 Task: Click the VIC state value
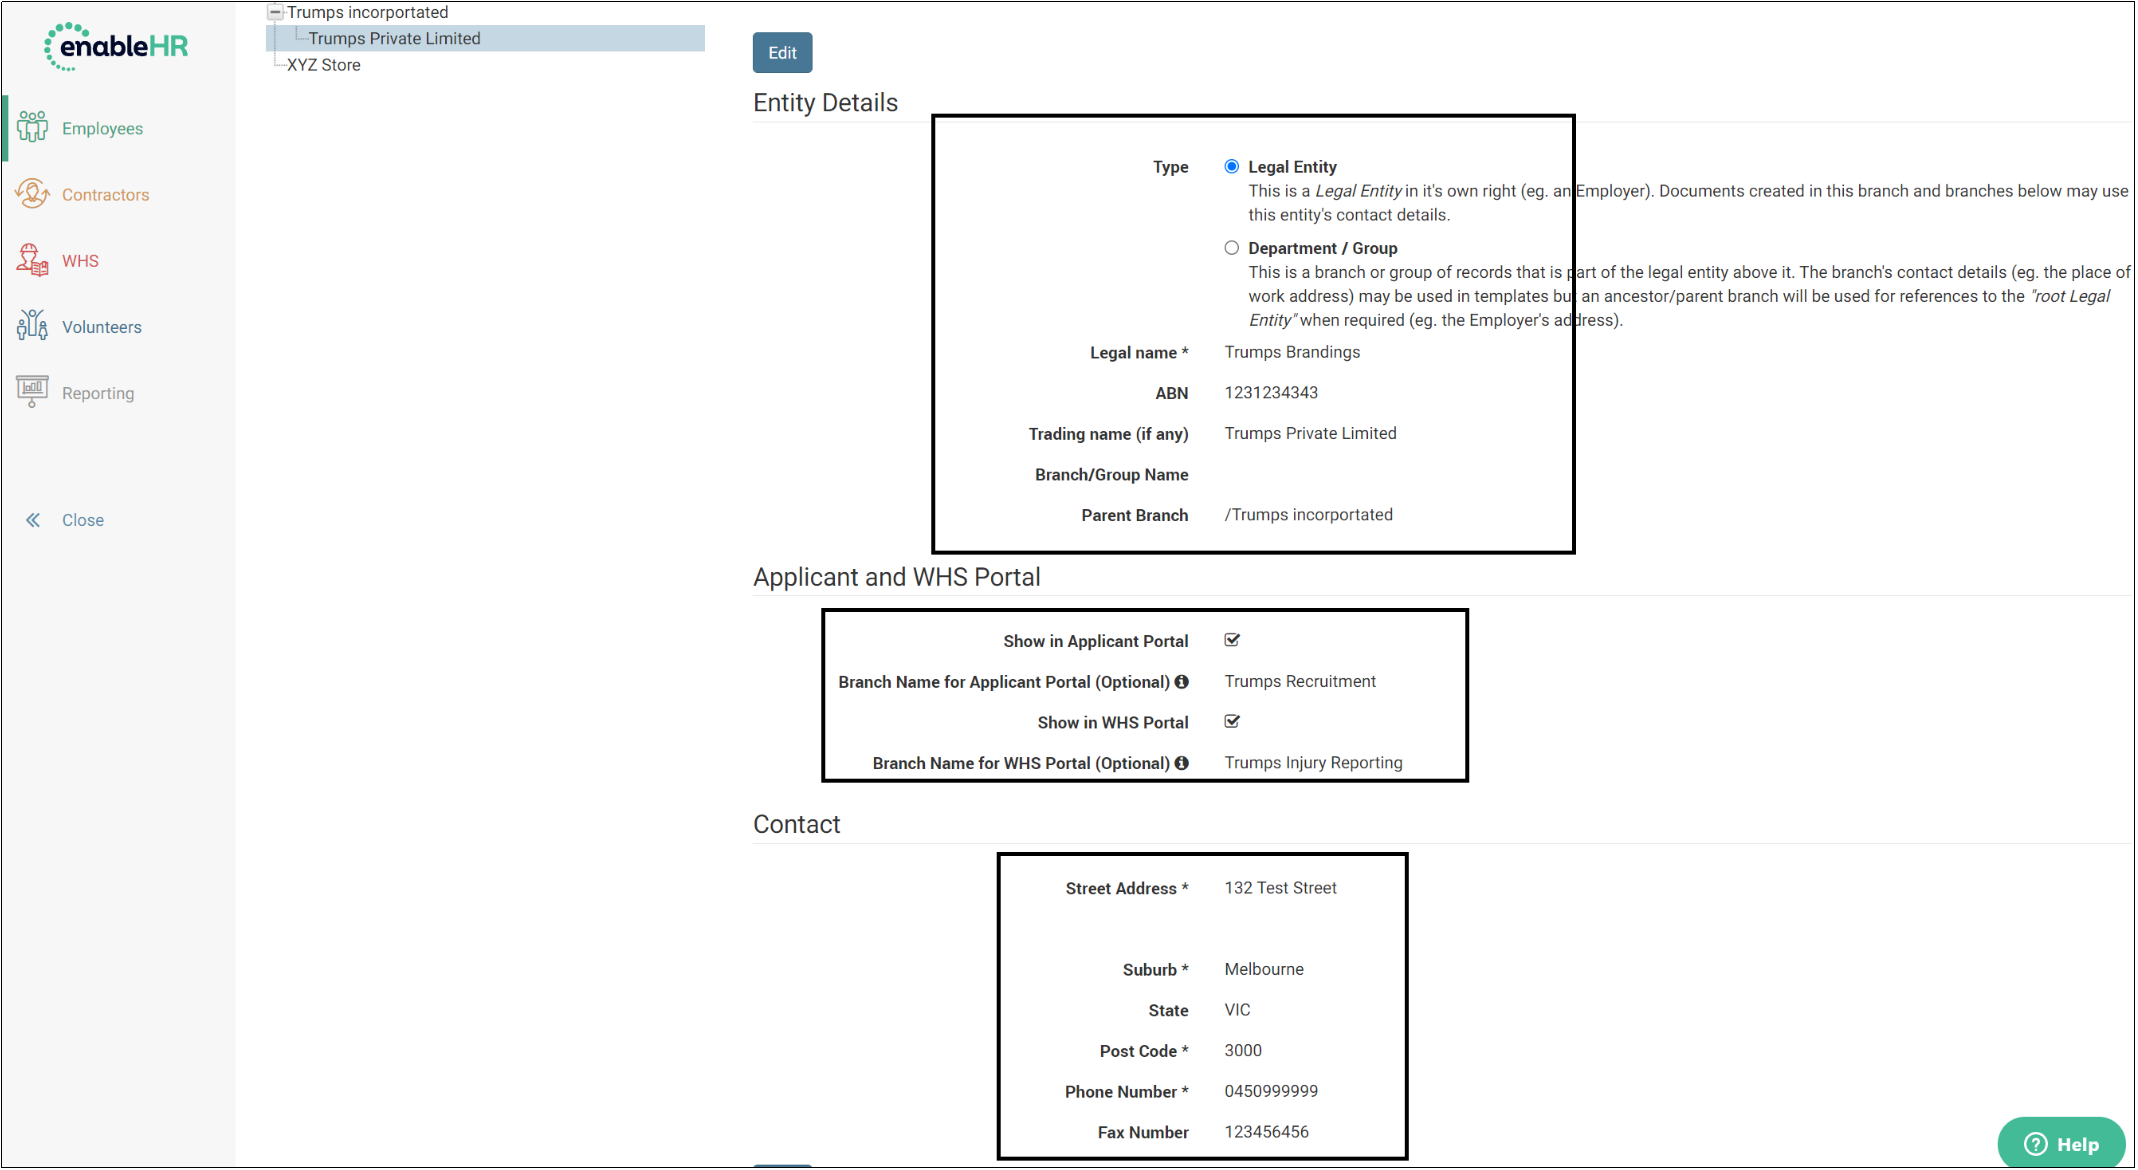(x=1237, y=1010)
